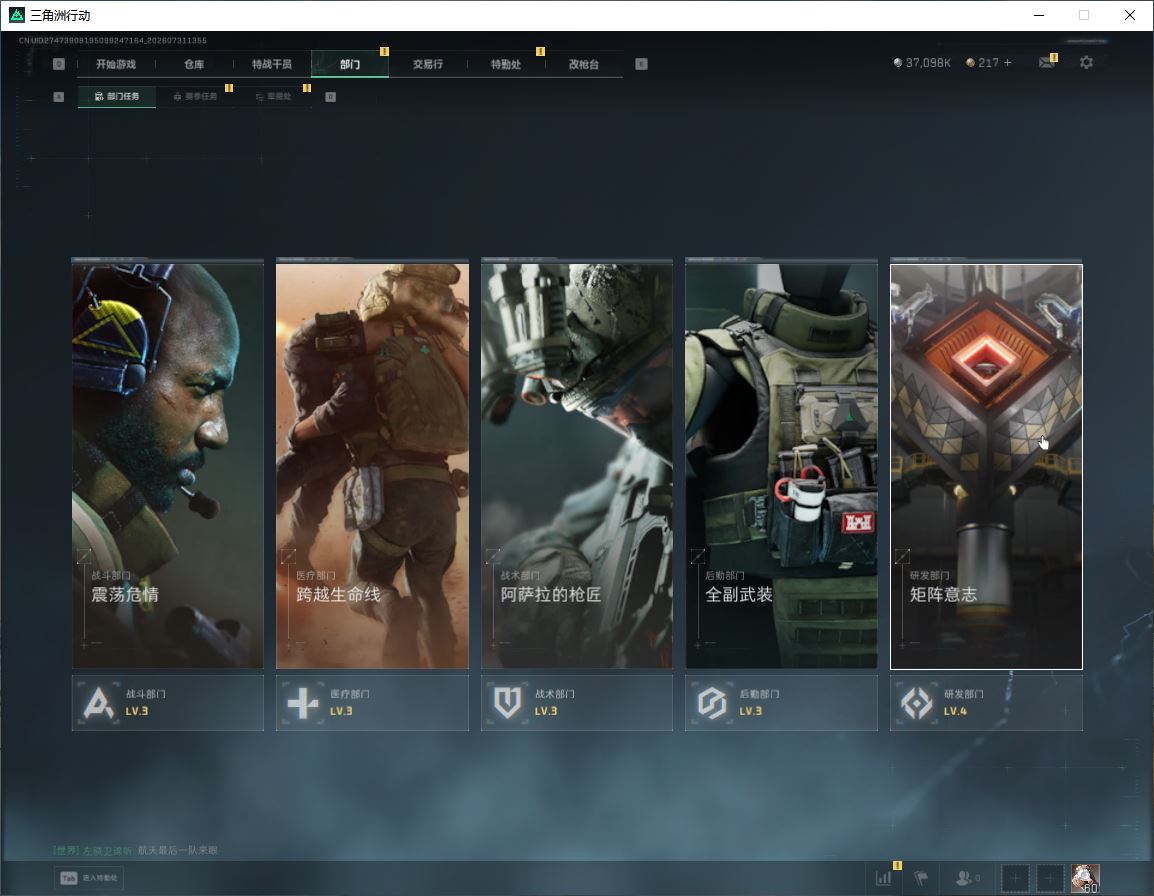Screen dimensions: 1154x896
Task: Switch to the 改枪台 tab
Action: click(x=584, y=64)
